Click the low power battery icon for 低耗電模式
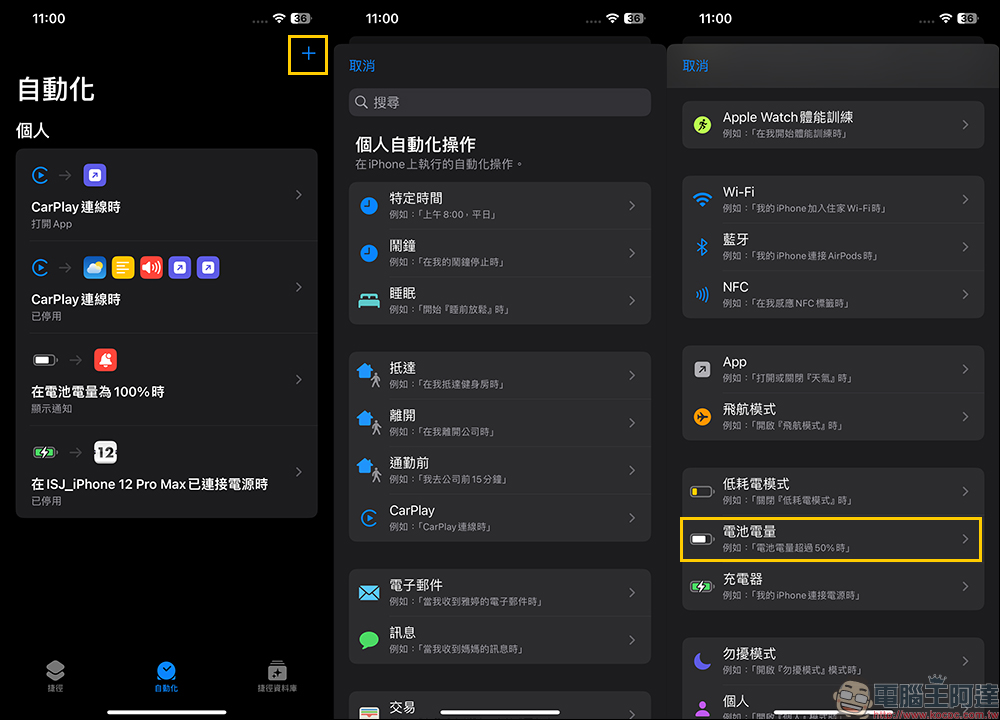Screen dimensions: 1000x720 [x=702, y=492]
